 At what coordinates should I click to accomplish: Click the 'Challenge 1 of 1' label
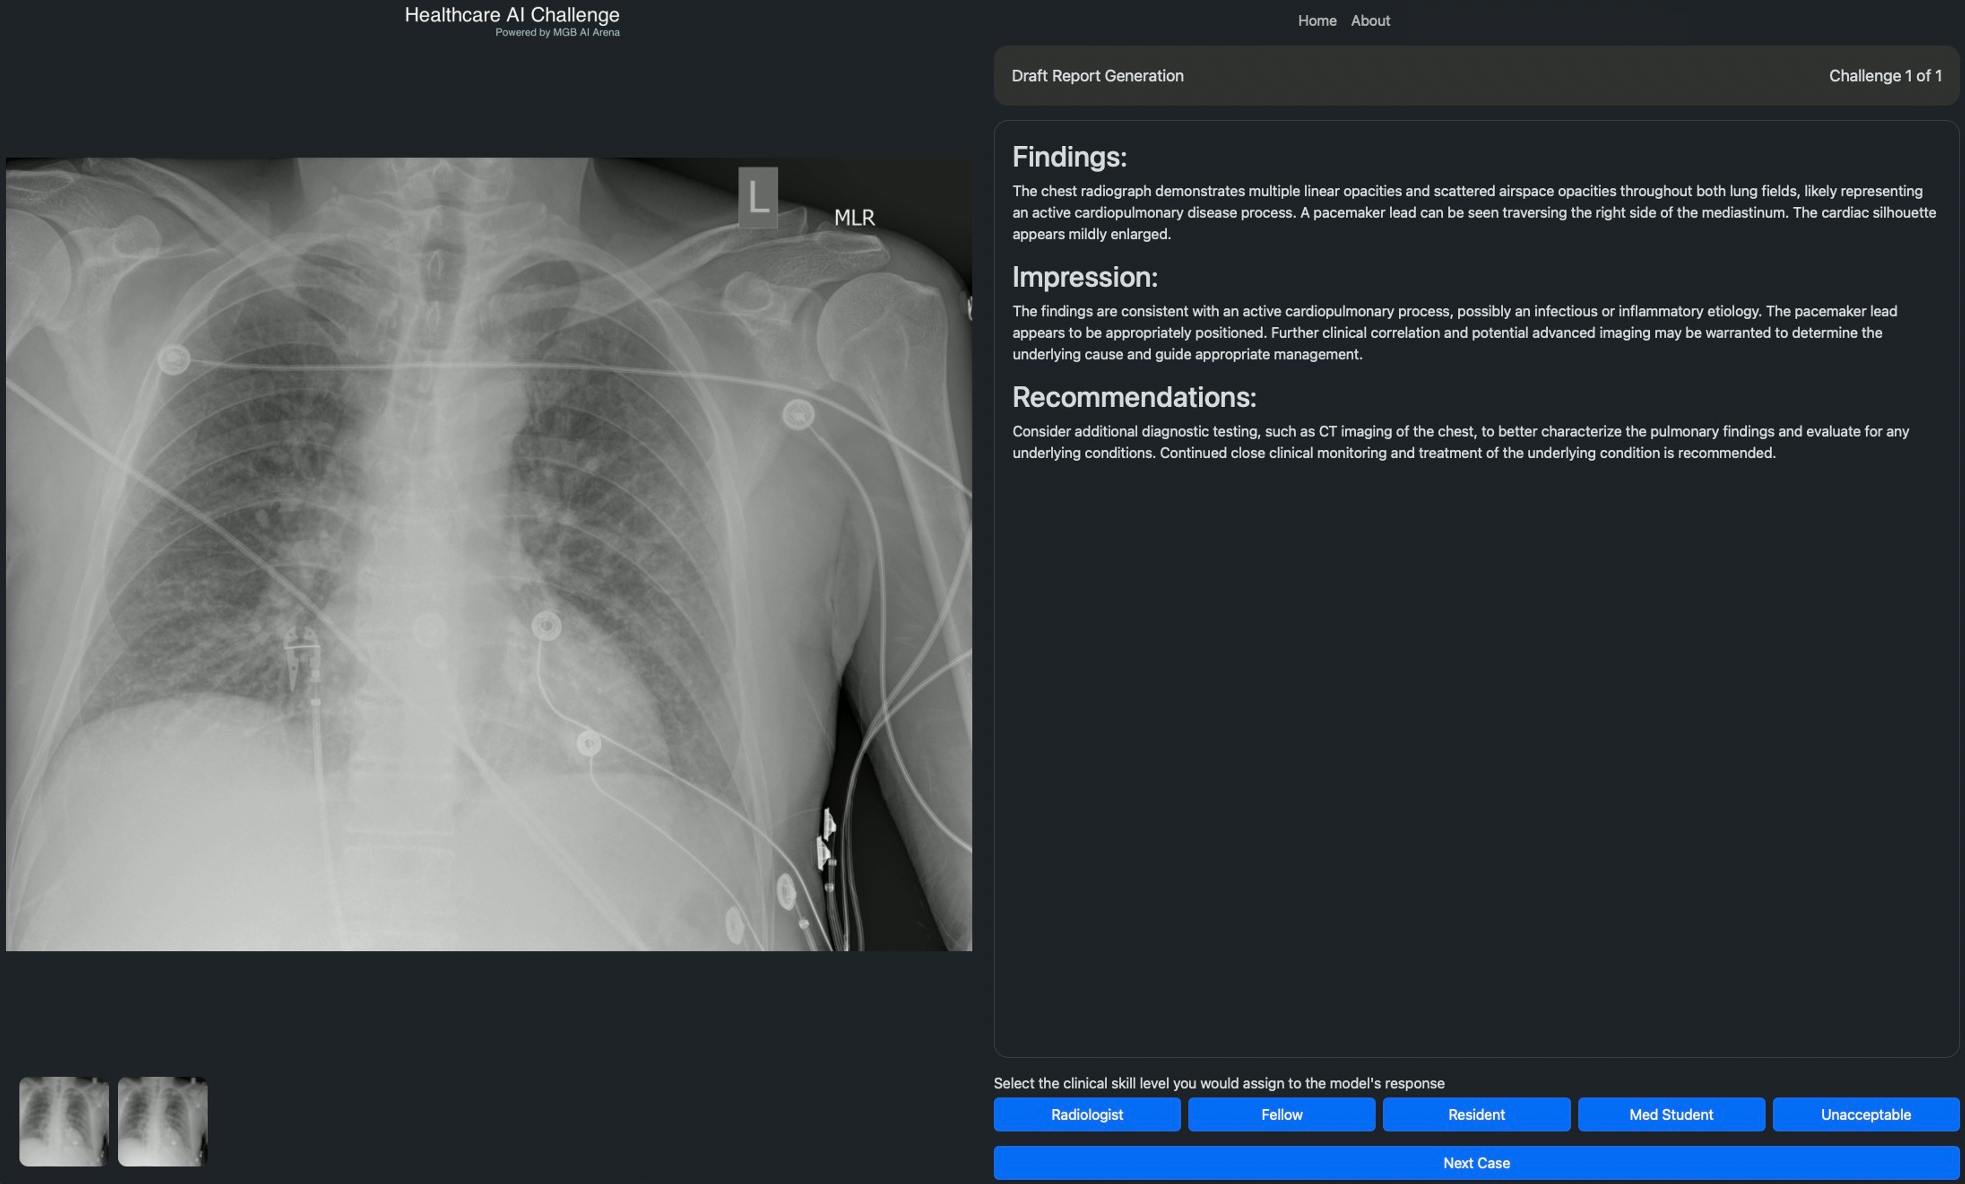pyautogui.click(x=1886, y=75)
